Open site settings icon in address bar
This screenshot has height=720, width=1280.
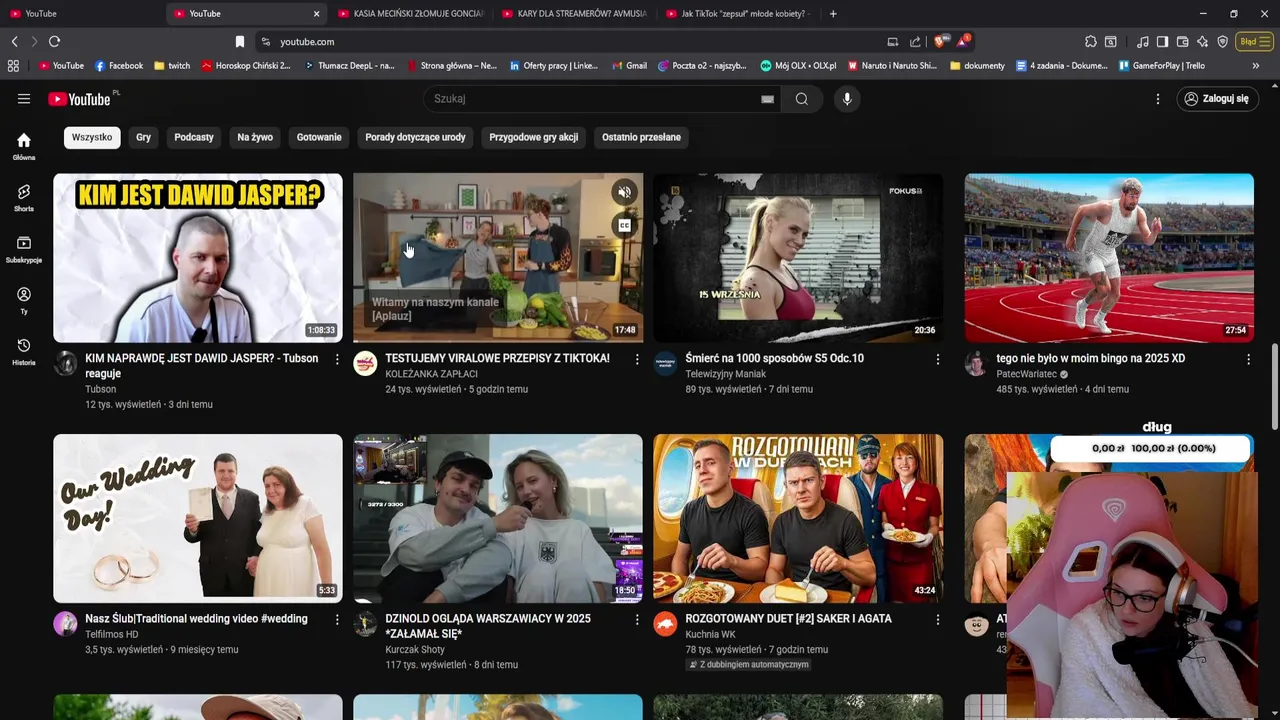(x=265, y=41)
